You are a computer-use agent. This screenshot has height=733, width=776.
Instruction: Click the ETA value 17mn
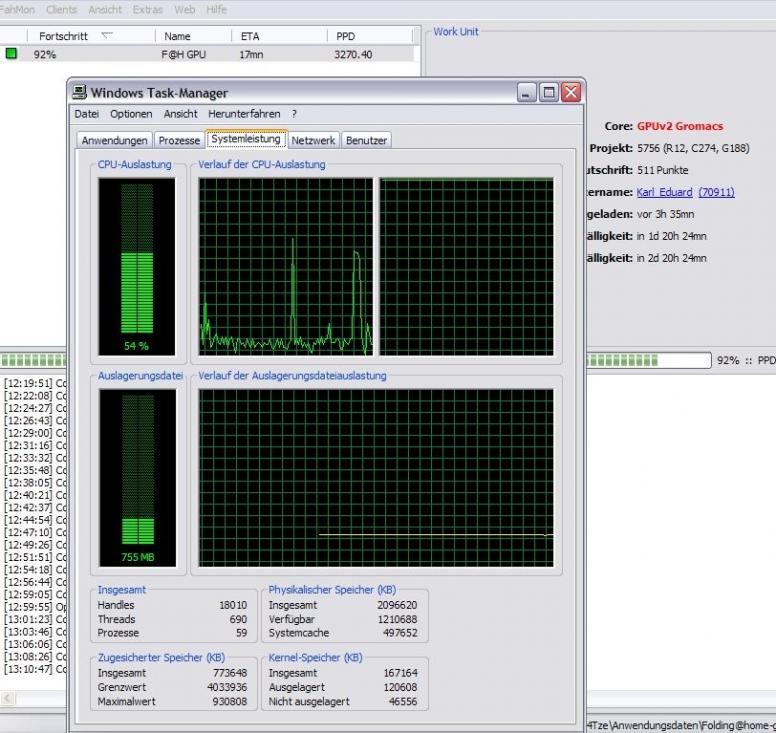tap(251, 54)
